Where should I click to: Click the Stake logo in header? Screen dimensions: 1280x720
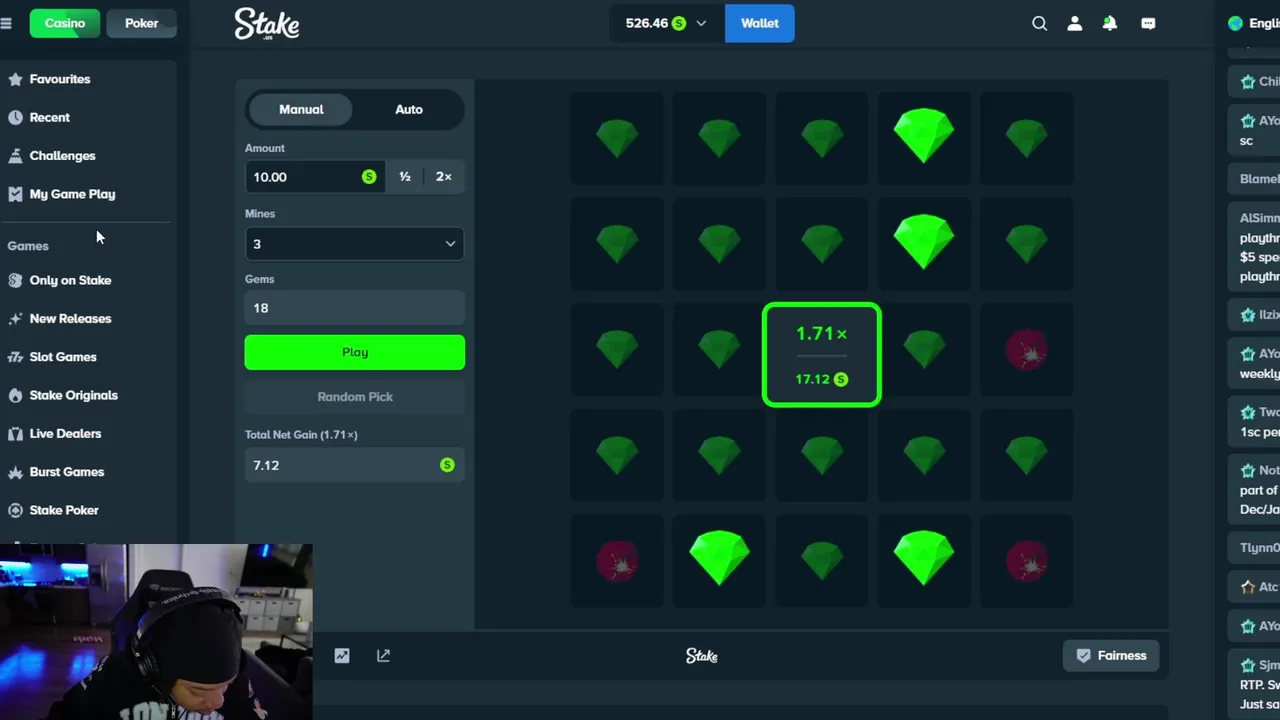pyautogui.click(x=267, y=24)
